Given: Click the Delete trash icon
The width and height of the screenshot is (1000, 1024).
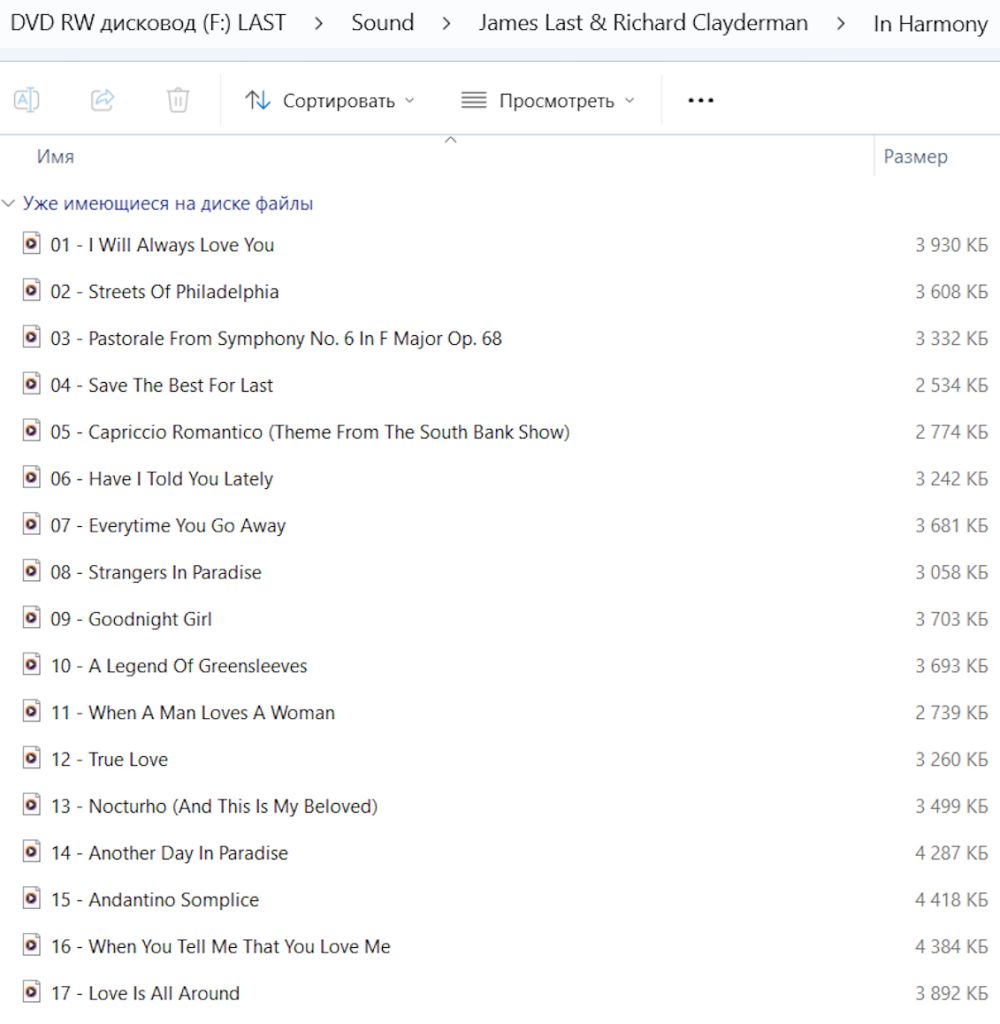Looking at the screenshot, I should (x=178, y=100).
